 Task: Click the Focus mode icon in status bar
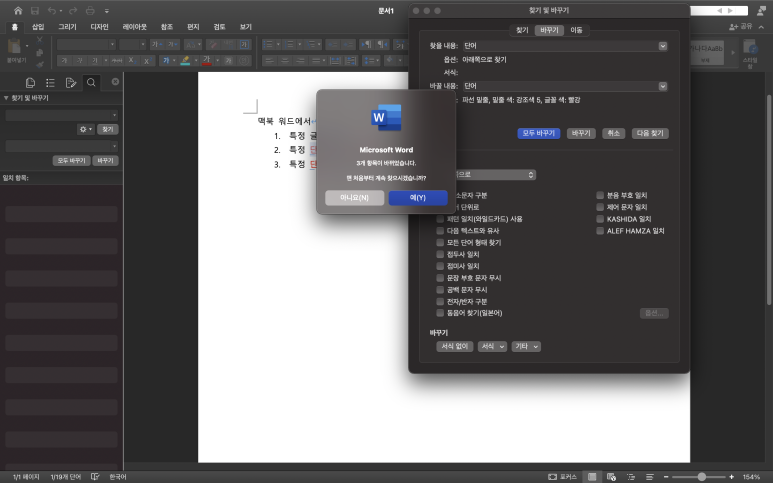[553, 477]
